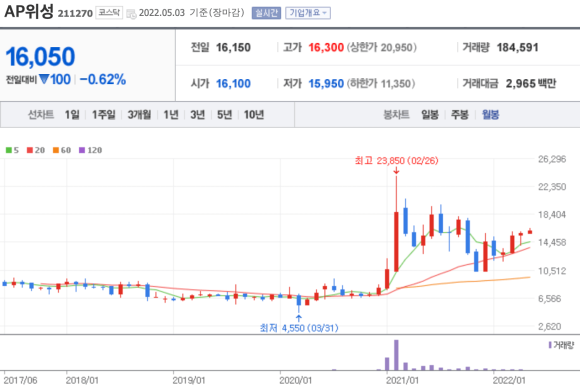This screenshot has height=392, width=580.
Task: Click the 14,458 price axis label
Action: (x=552, y=243)
